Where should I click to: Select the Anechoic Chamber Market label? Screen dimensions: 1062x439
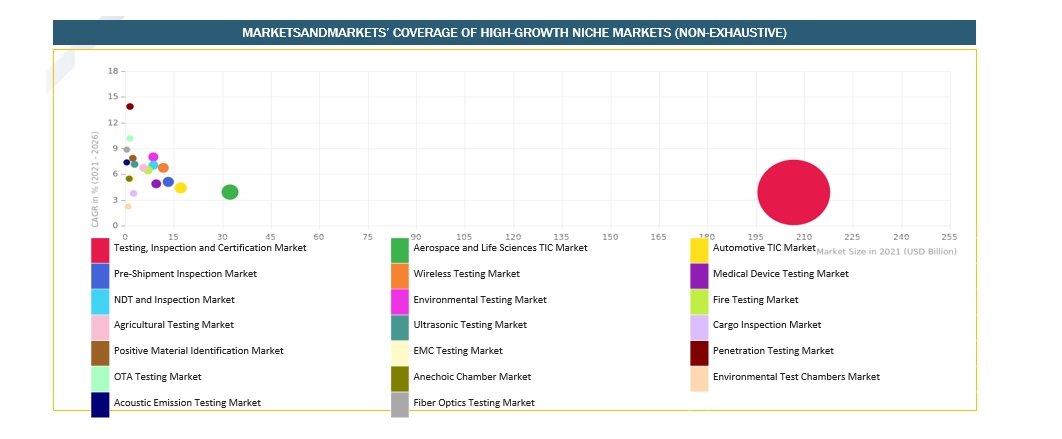472,377
